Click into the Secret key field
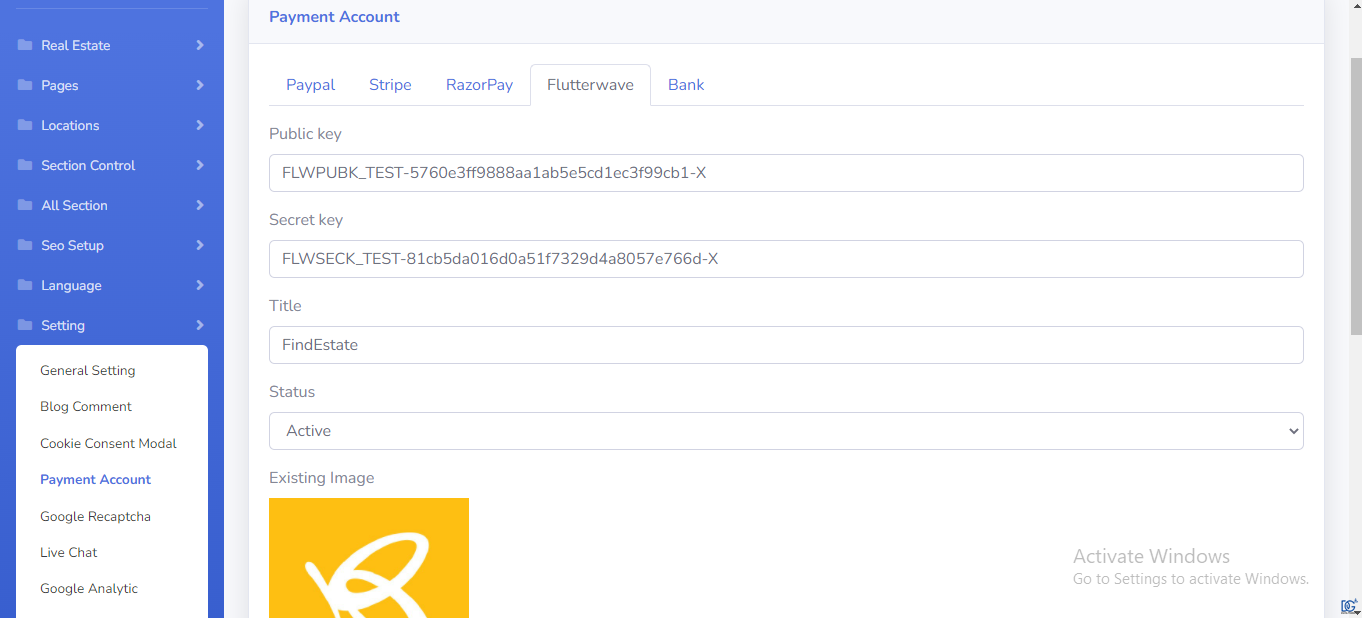 coord(786,259)
